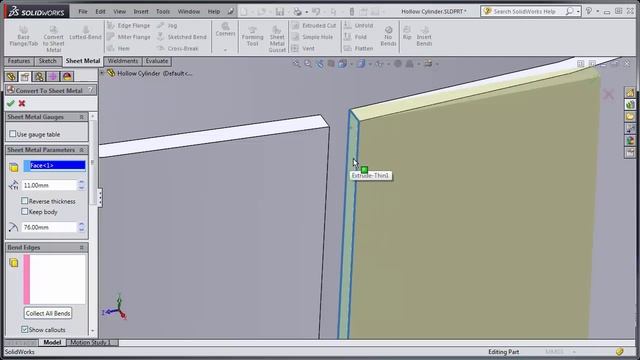Click the Face<1> fixed entity selection box
Screen dimensions: 640x360
point(55,165)
